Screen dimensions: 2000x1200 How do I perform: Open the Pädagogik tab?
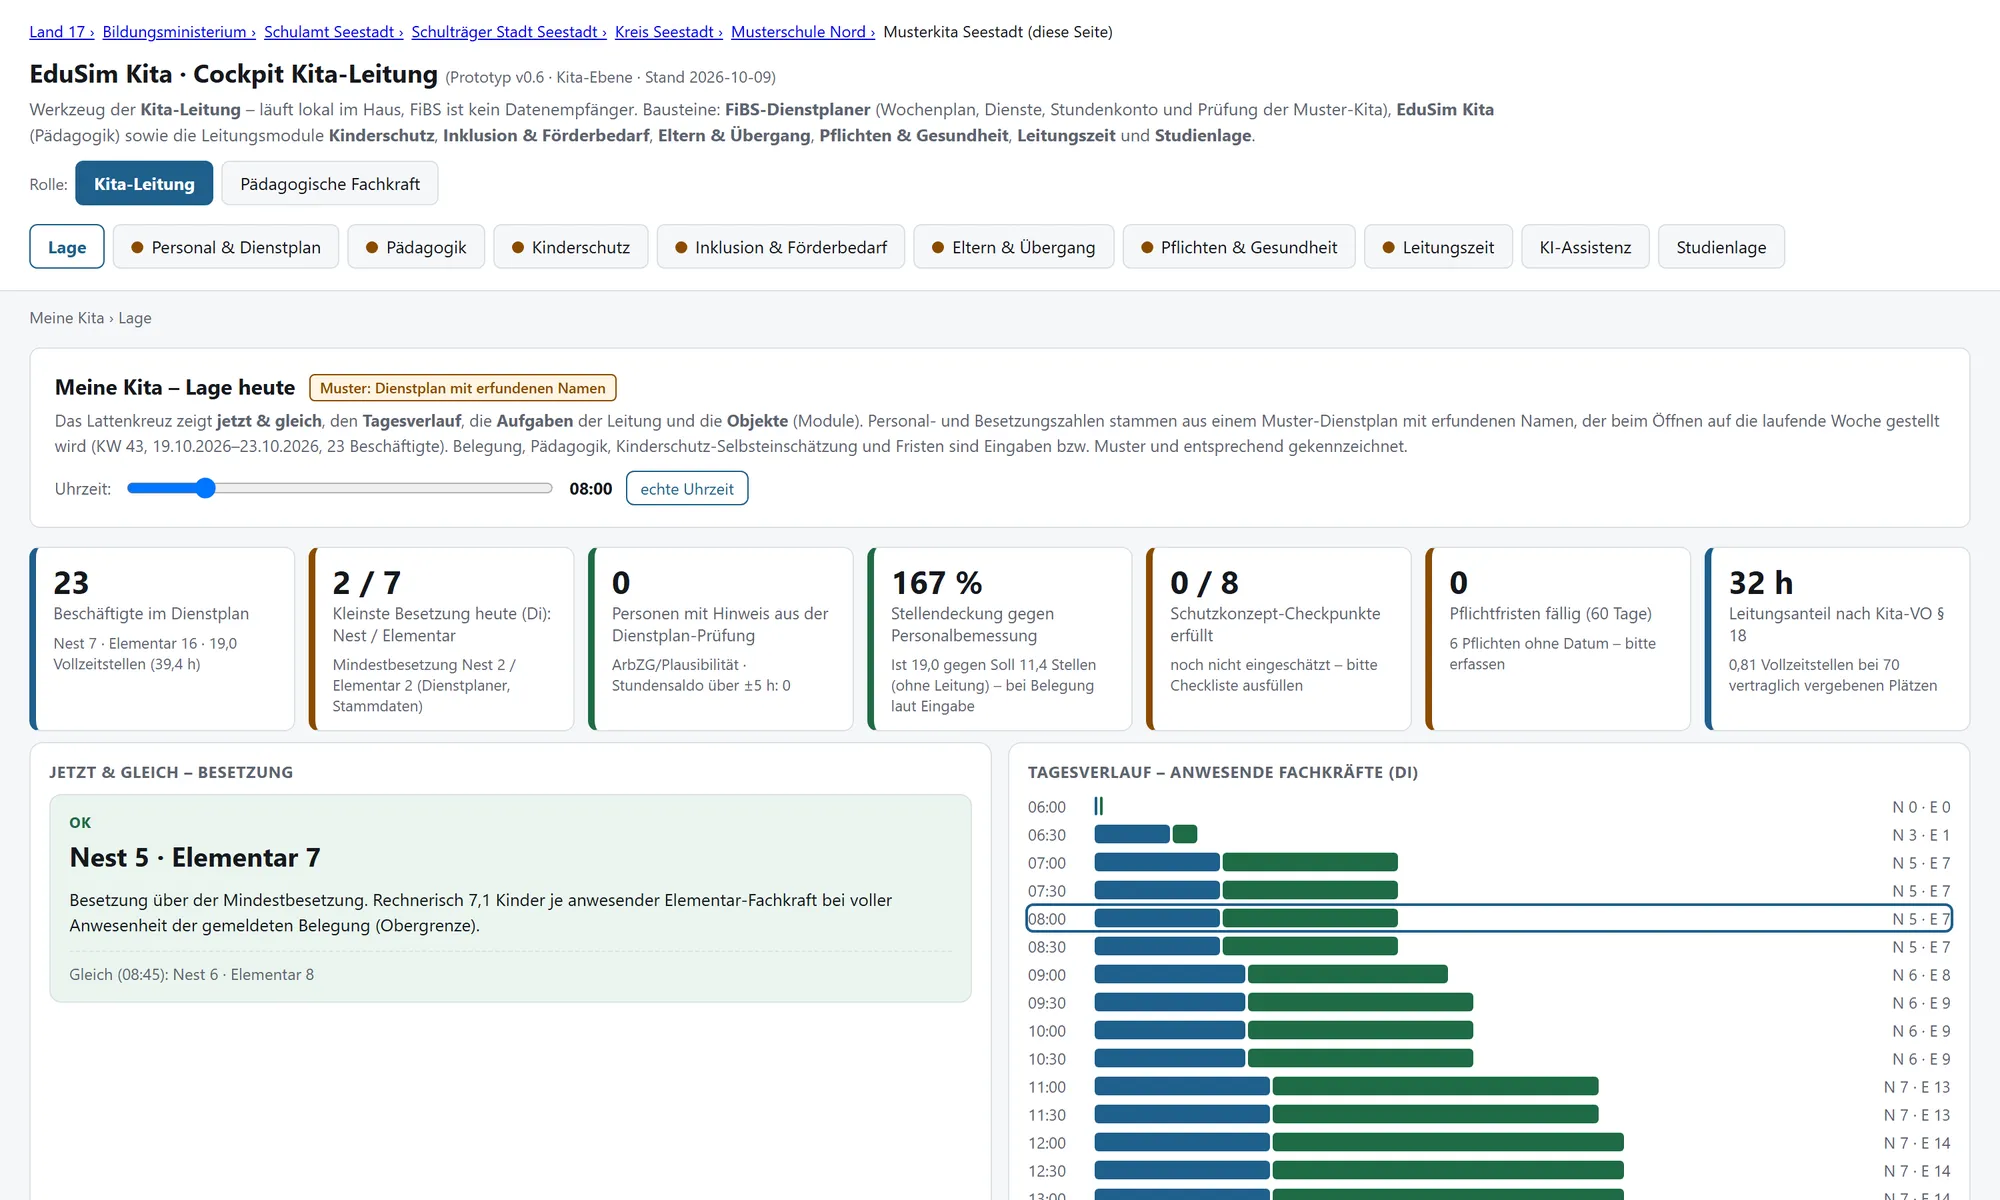click(x=416, y=247)
